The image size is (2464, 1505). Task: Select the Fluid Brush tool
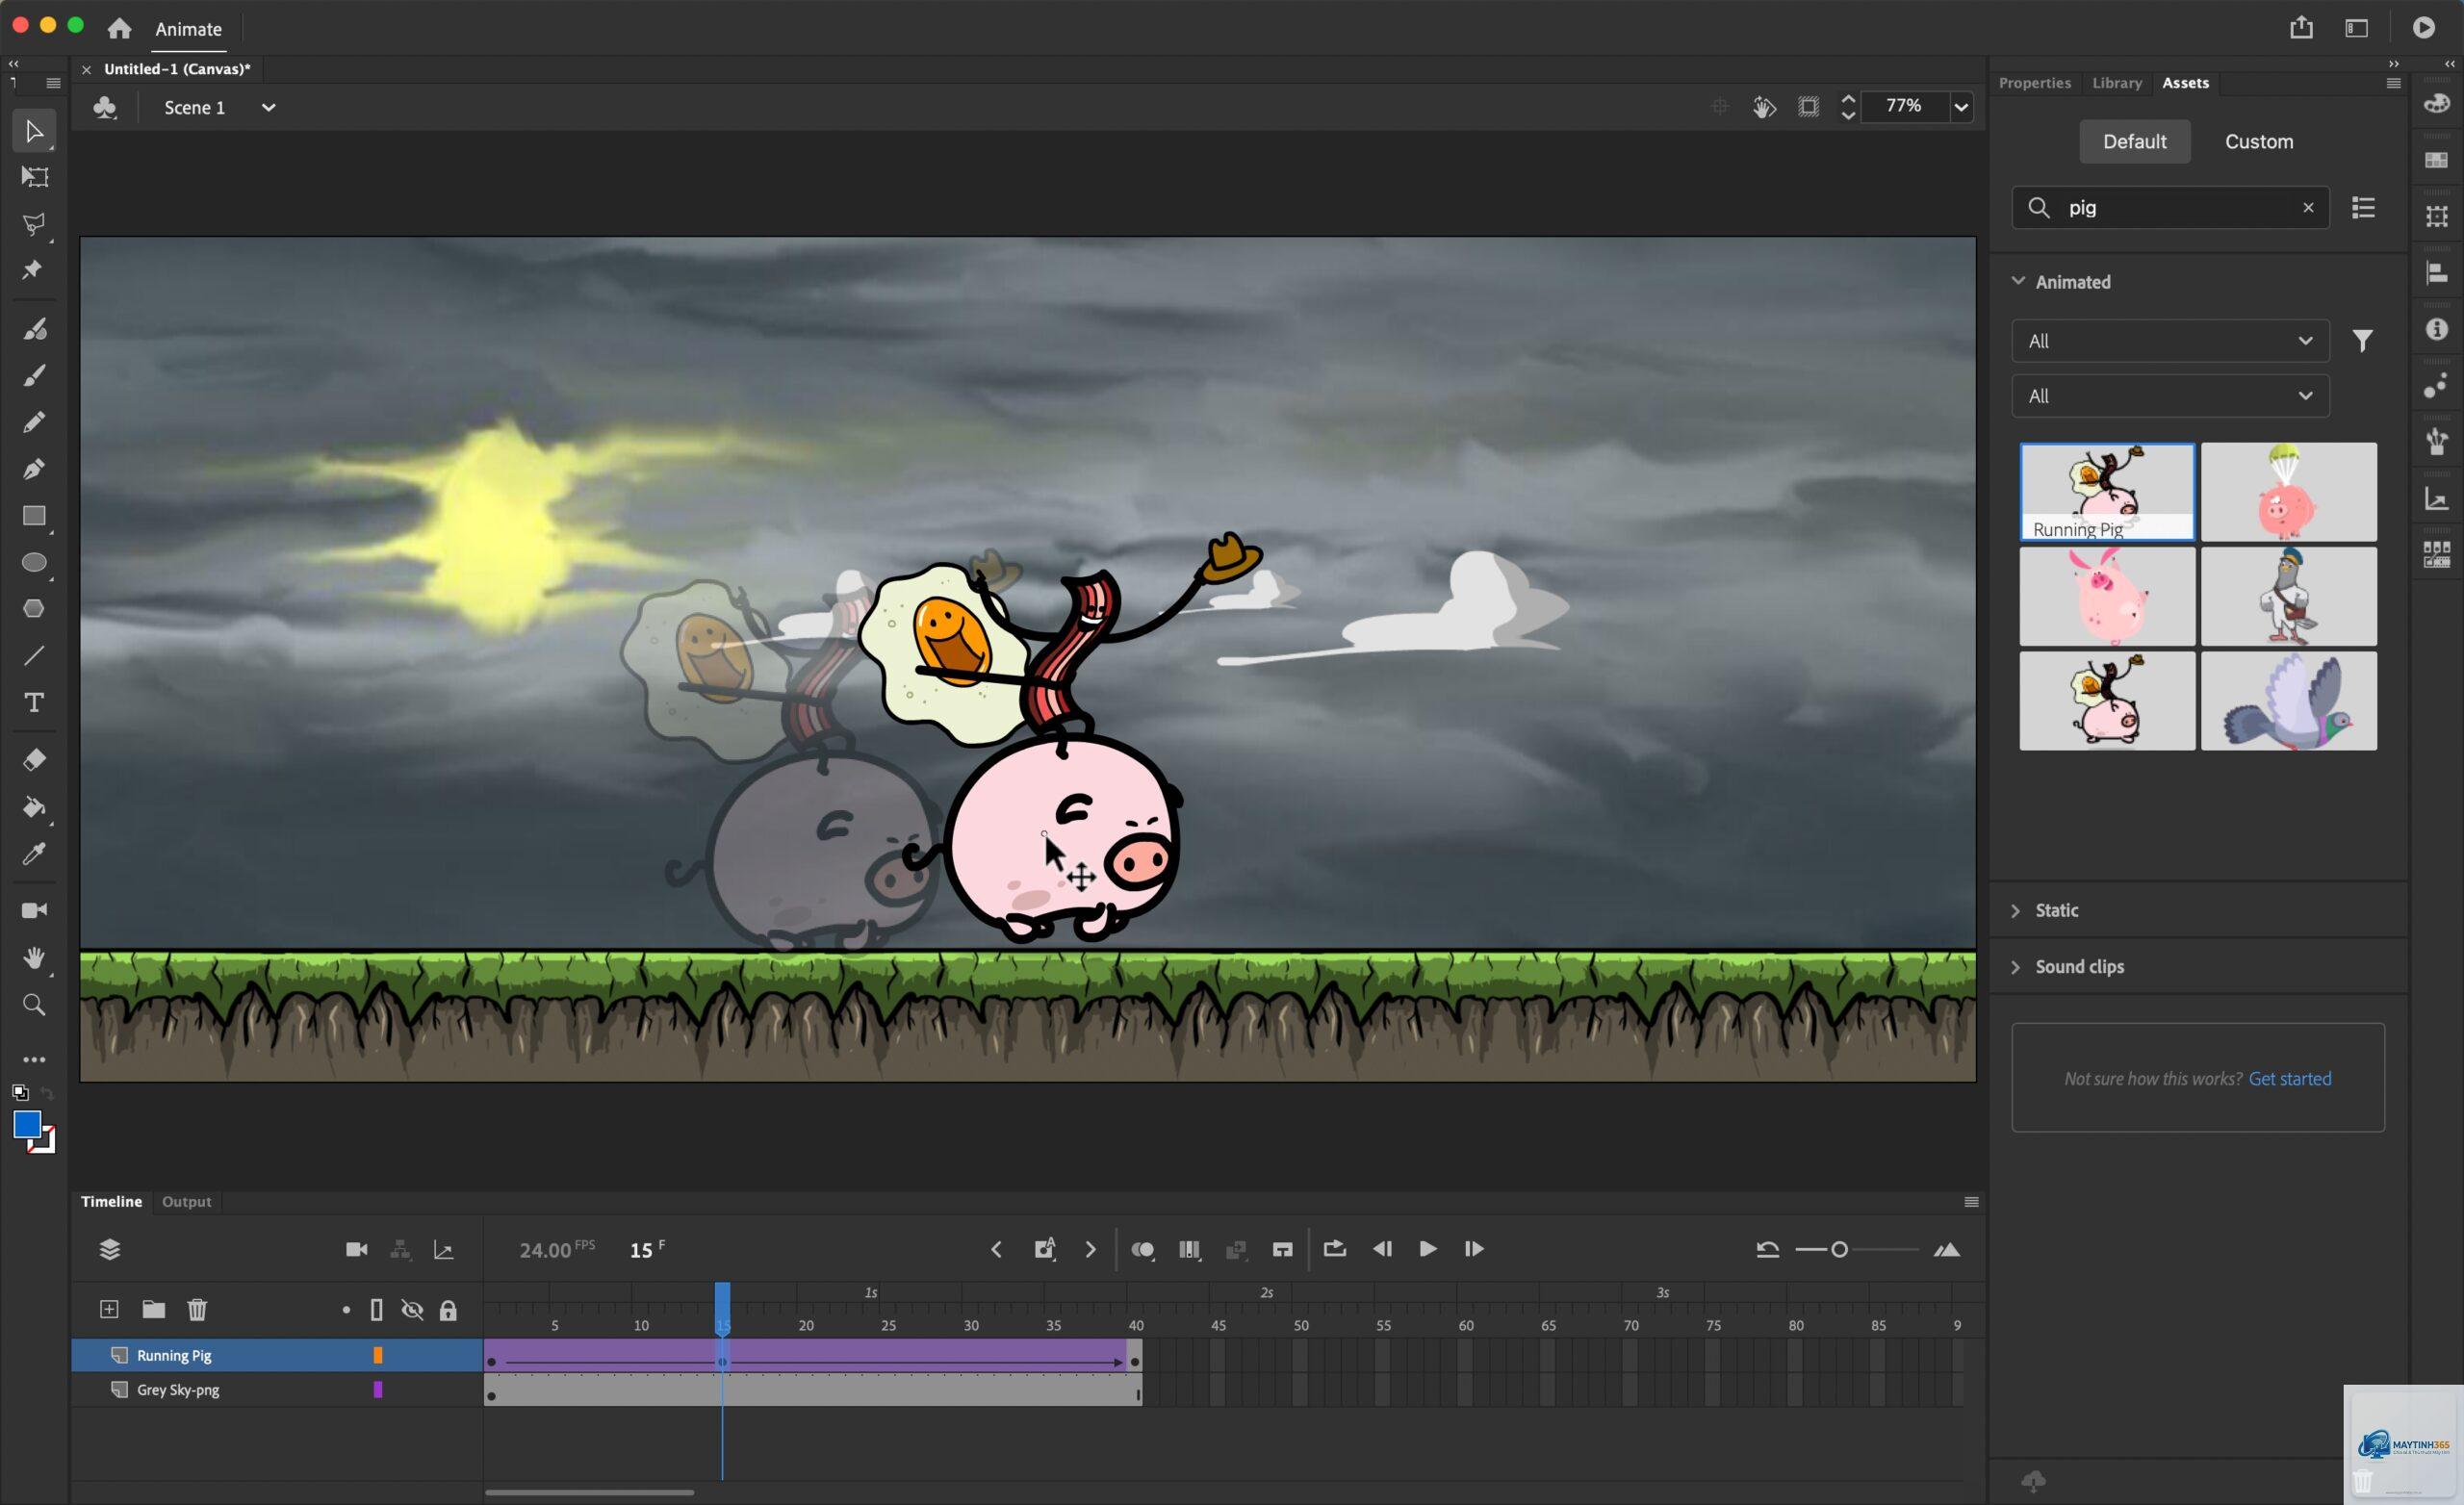click(x=34, y=328)
